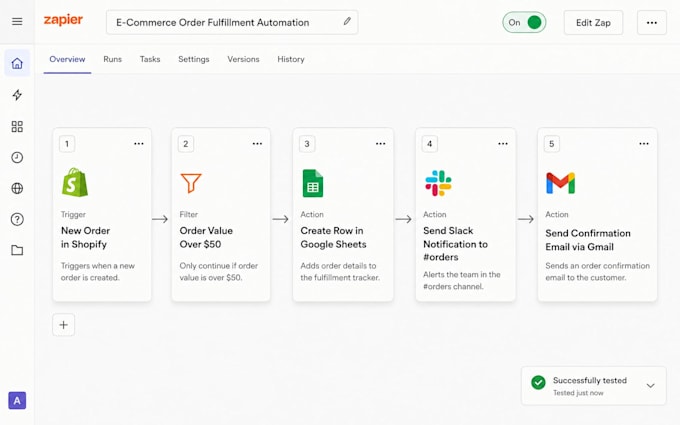Click 'Sends an order confirmation email' description
Image resolution: width=680 pixels, height=425 pixels.
point(597,271)
